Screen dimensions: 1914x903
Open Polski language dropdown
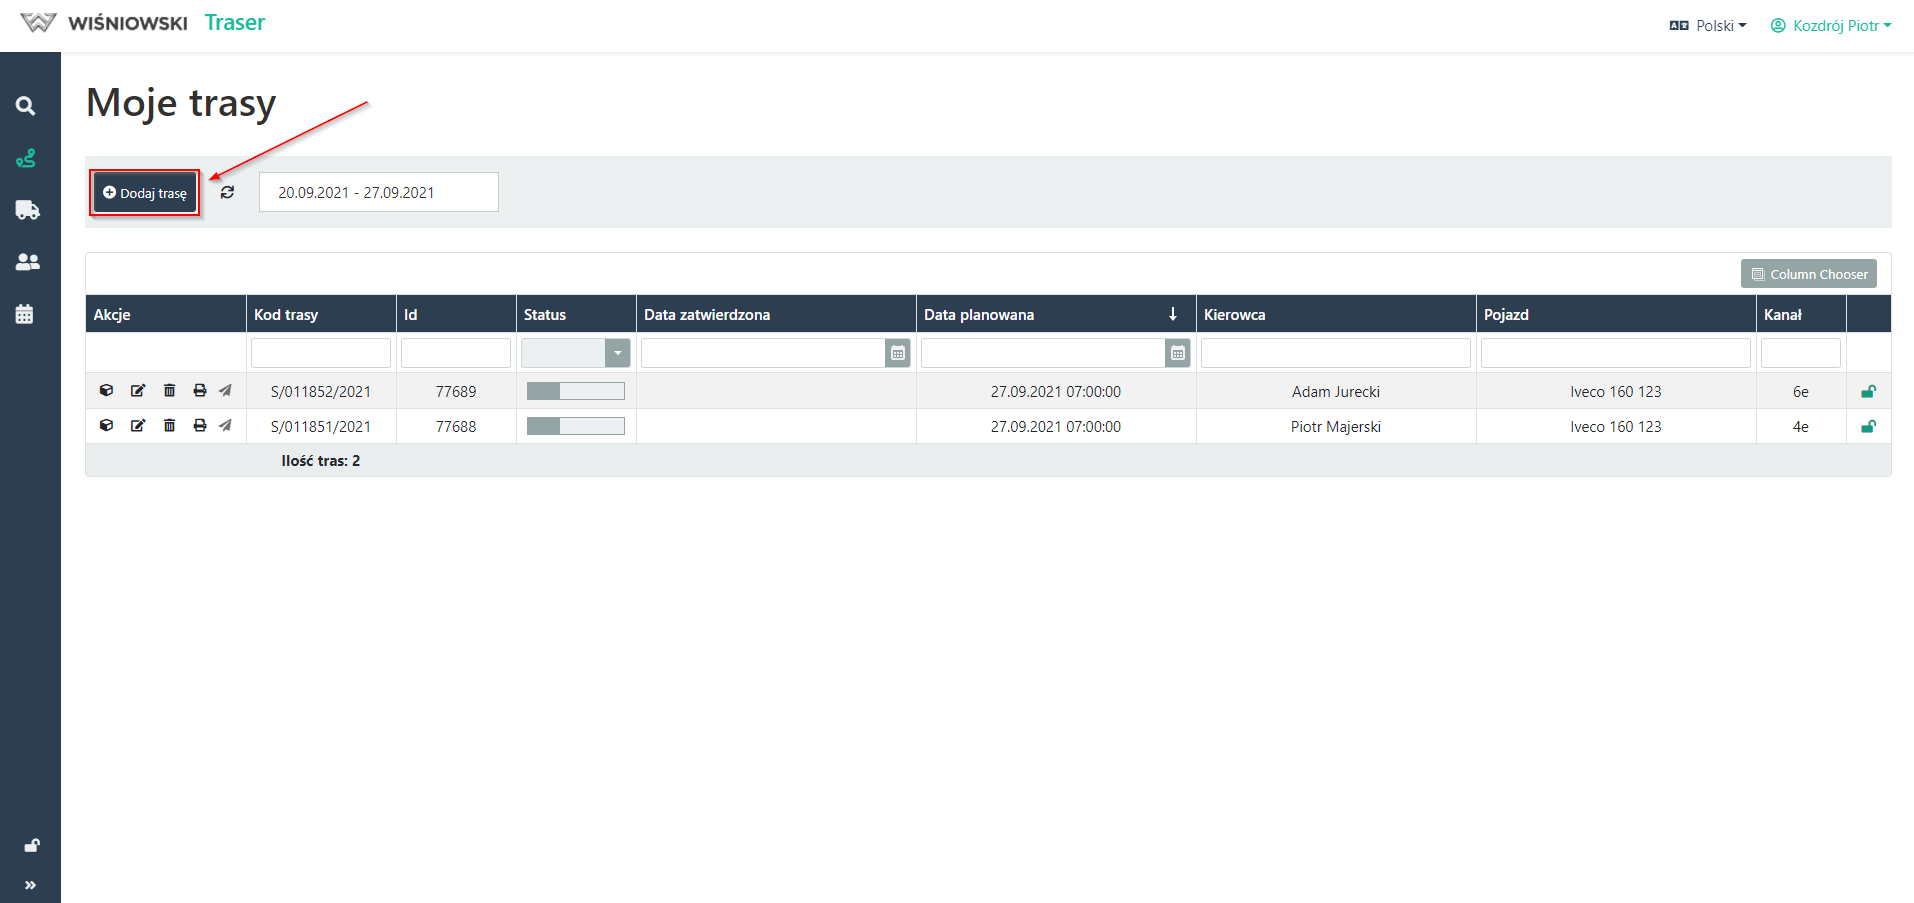[x=1708, y=26]
